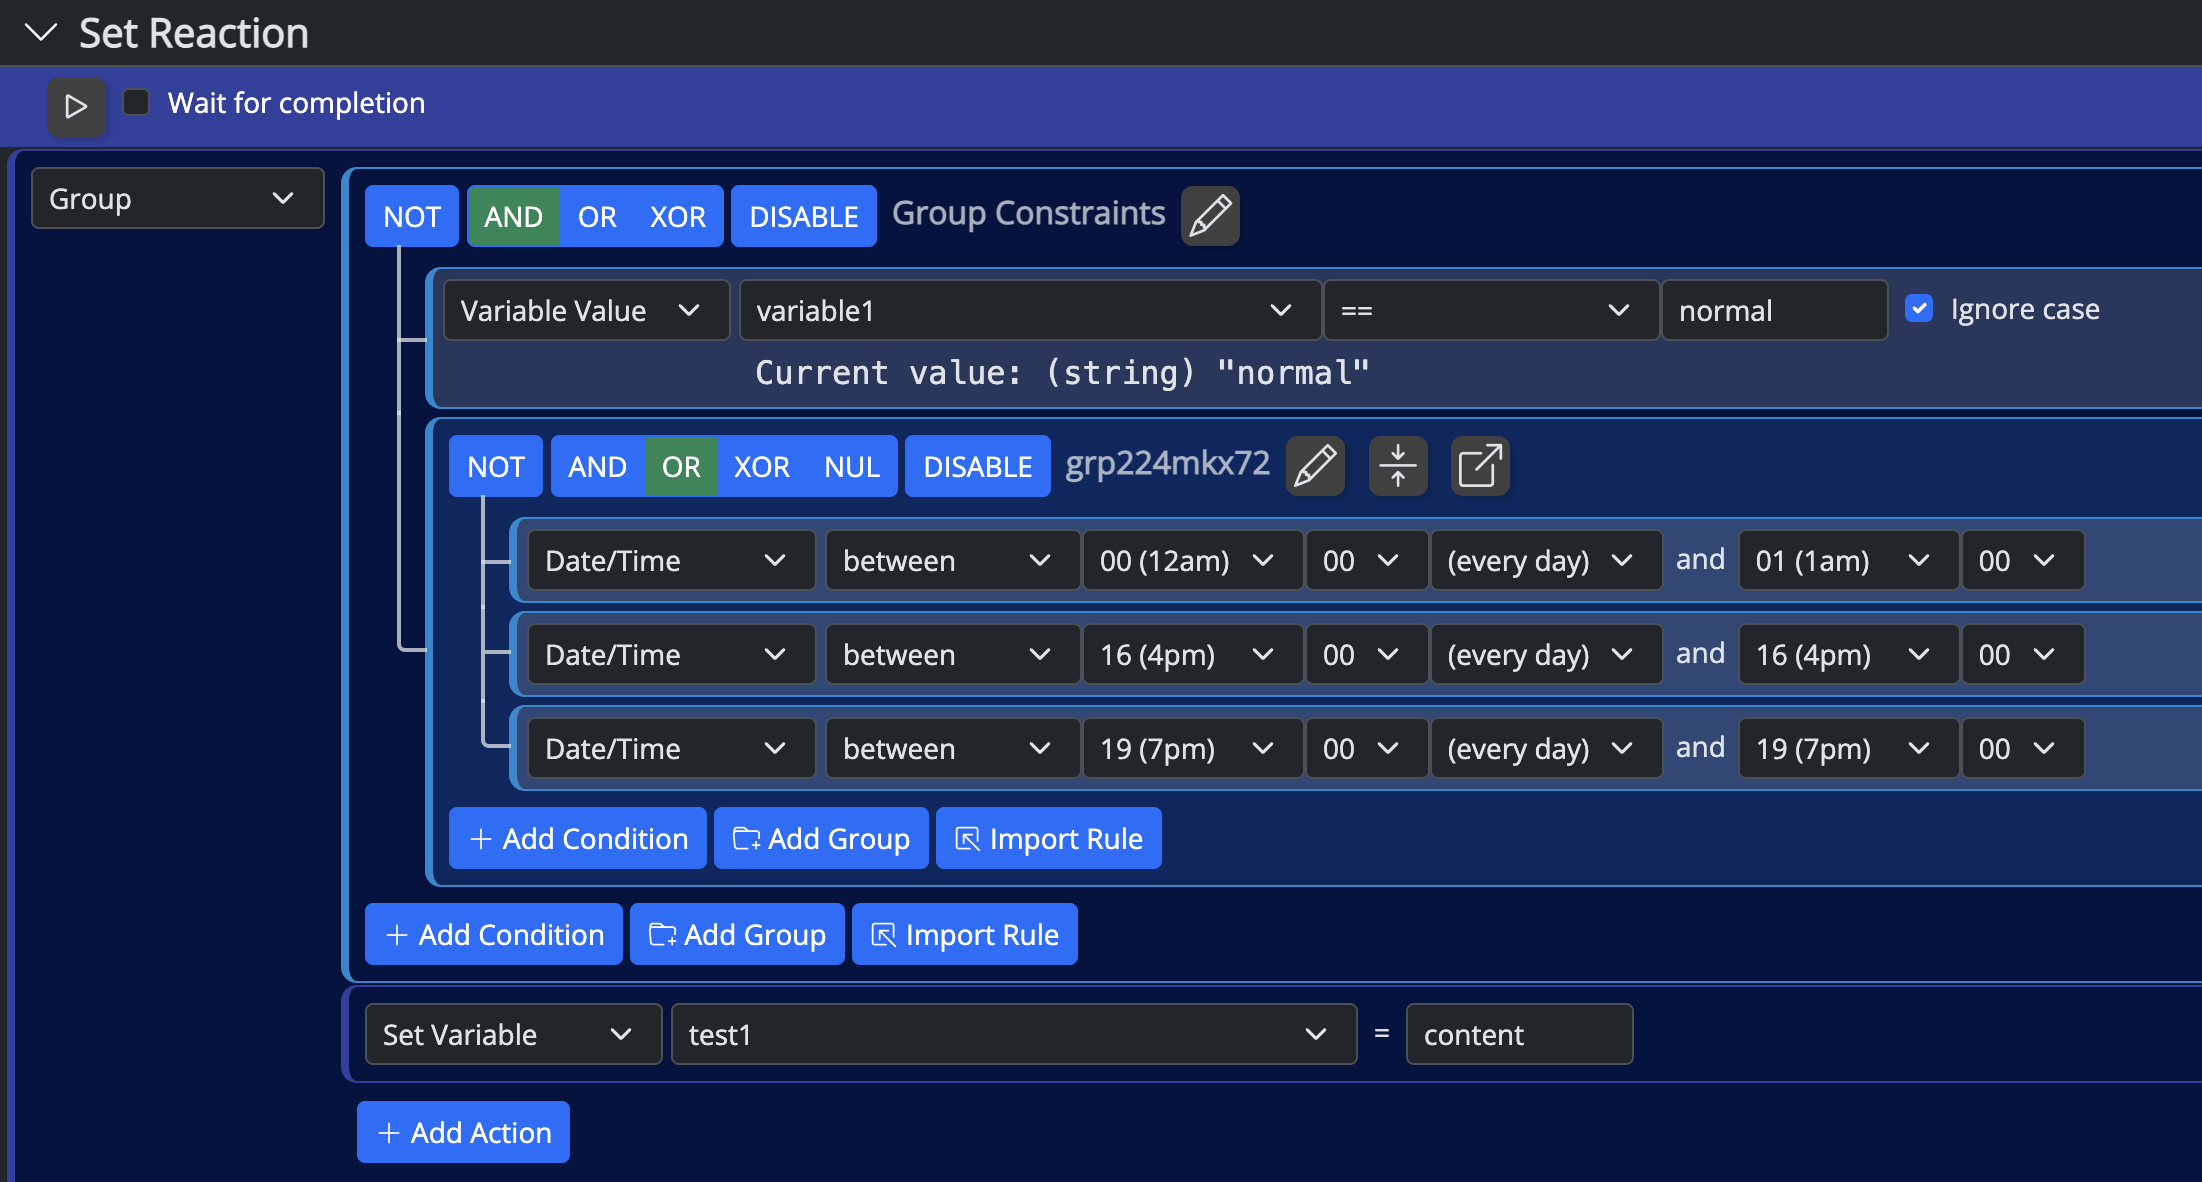The height and width of the screenshot is (1182, 2202).
Task: Click the collapse icon for grp224mkx72
Action: point(1398,466)
